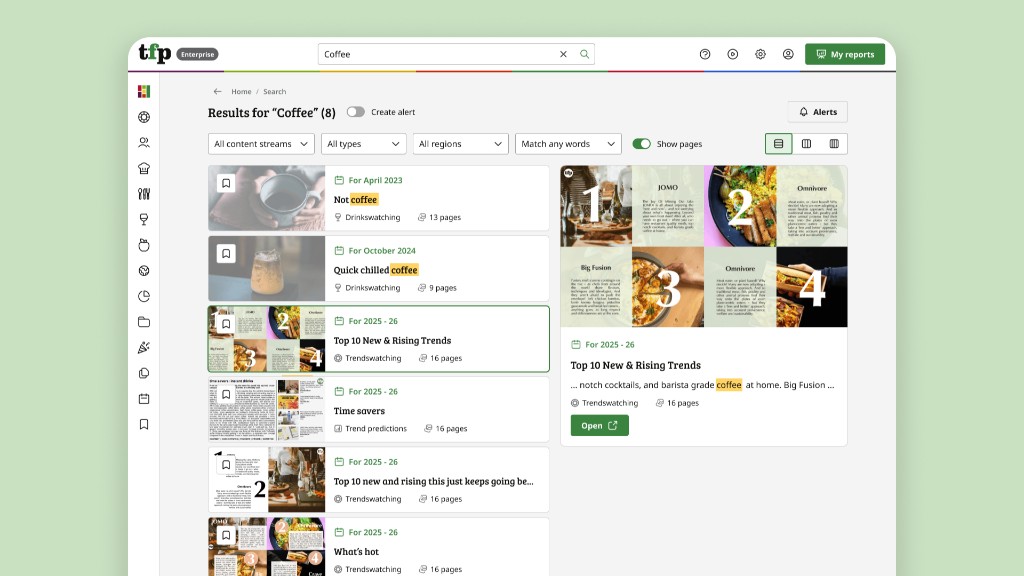Click the 13 pages label
This screenshot has width=1024, height=576.
point(445,217)
